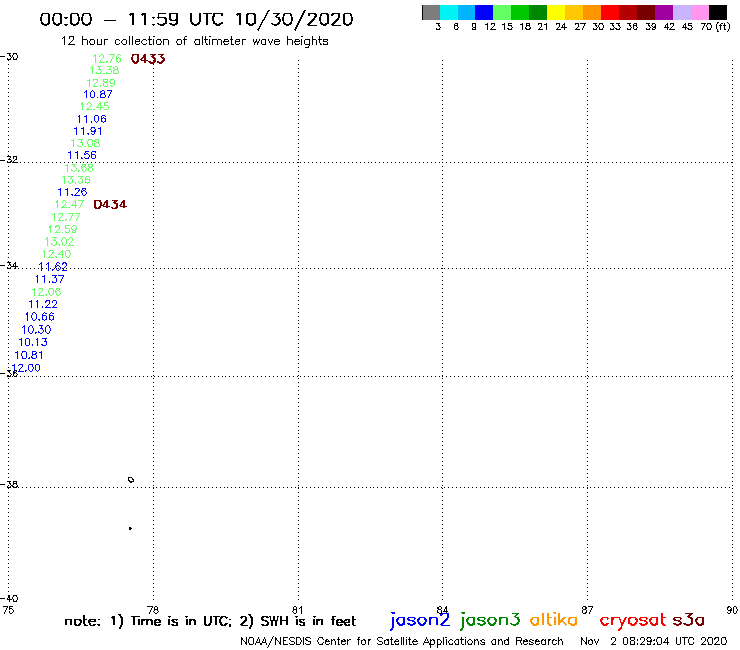Image resolution: width=740 pixels, height=650 pixels.
Task: Select the 10.30 measurement
Action: 36,329
